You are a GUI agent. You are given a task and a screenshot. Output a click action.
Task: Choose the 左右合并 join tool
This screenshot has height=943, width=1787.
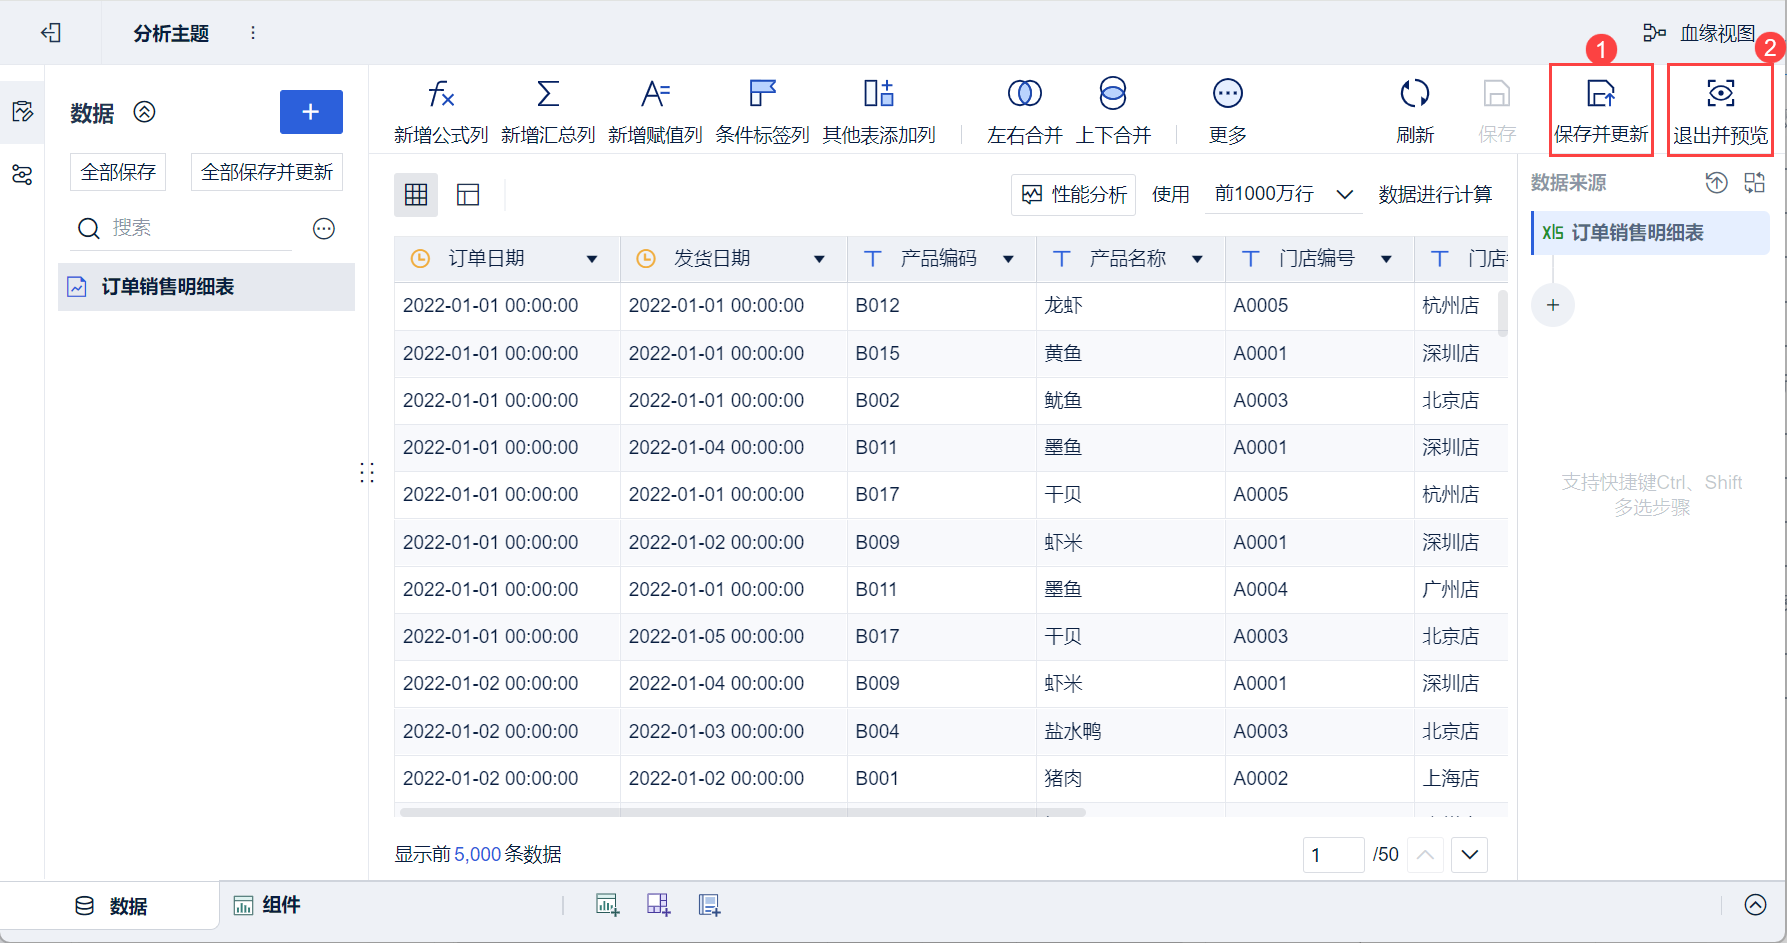(x=1025, y=112)
